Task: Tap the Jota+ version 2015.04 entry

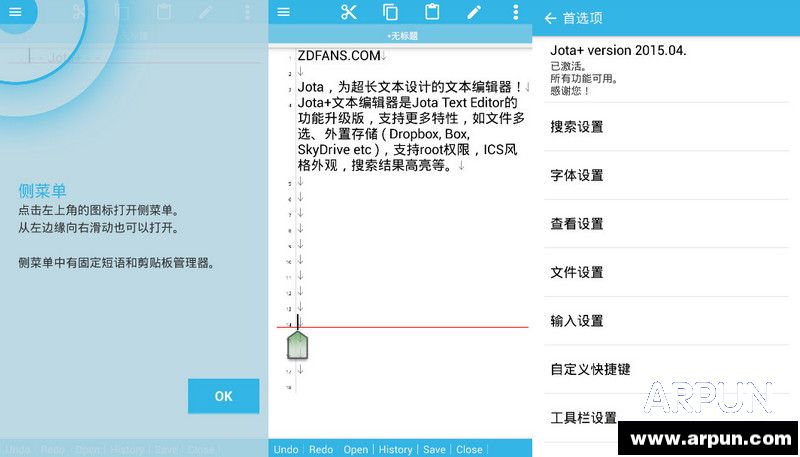Action: 666,70
